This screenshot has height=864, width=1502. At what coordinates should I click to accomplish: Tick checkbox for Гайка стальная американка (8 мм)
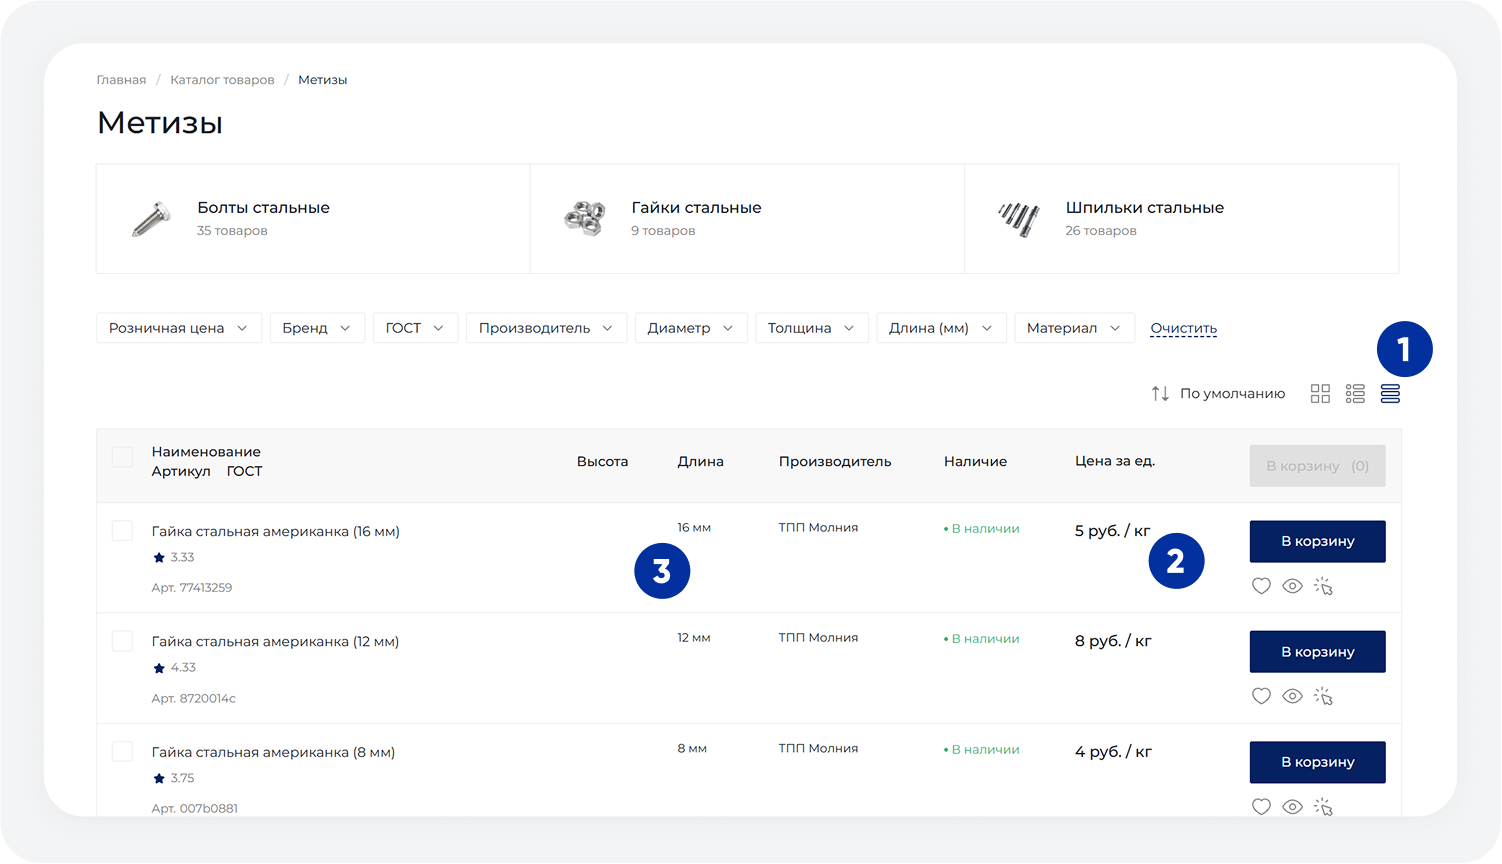point(122,751)
